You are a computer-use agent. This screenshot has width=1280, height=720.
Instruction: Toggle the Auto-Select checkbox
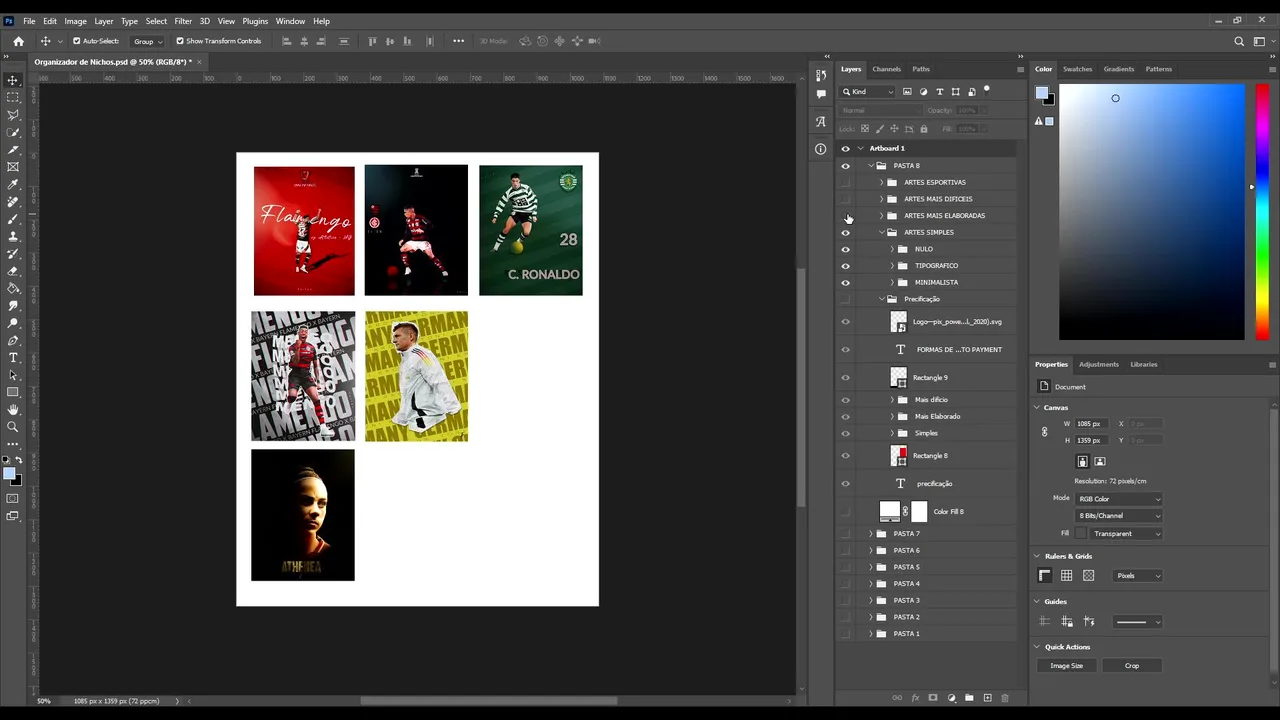pyautogui.click(x=76, y=41)
